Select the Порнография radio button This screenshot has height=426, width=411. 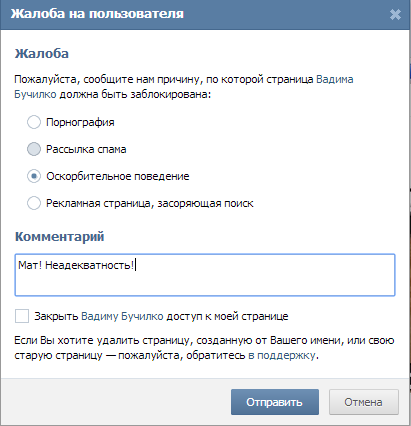(x=34, y=122)
